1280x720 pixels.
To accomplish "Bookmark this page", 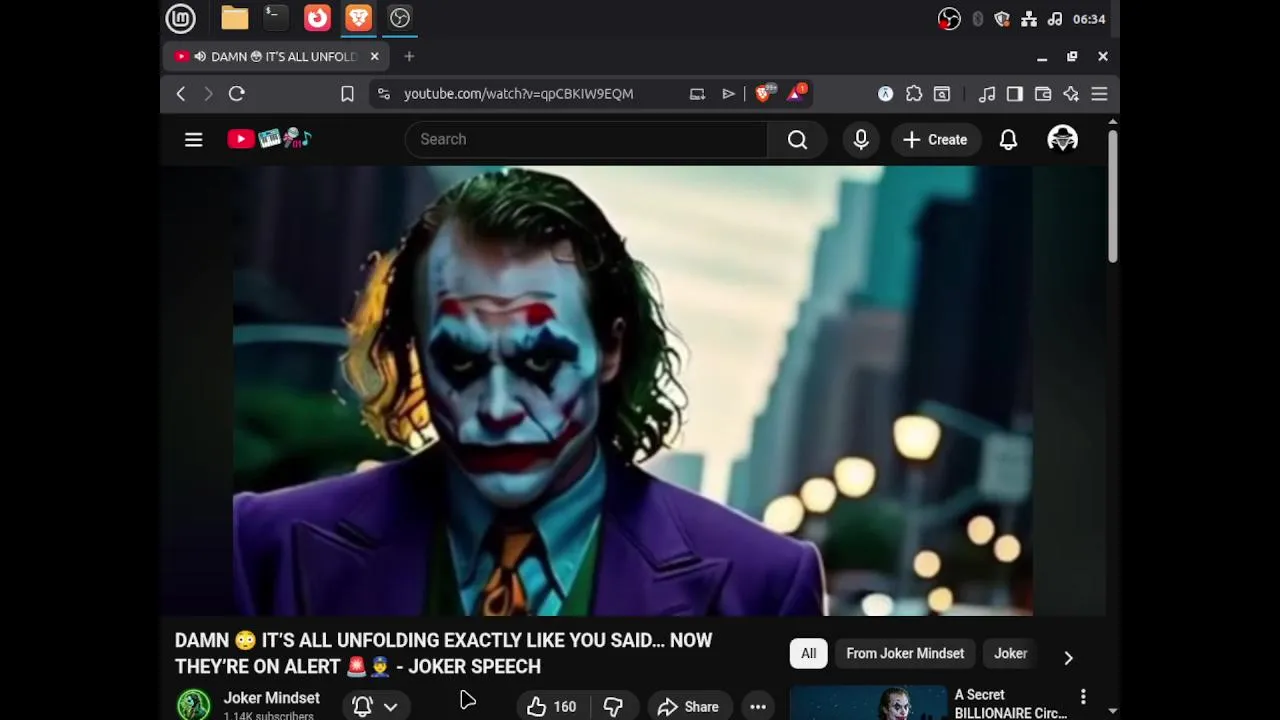I will pos(347,94).
